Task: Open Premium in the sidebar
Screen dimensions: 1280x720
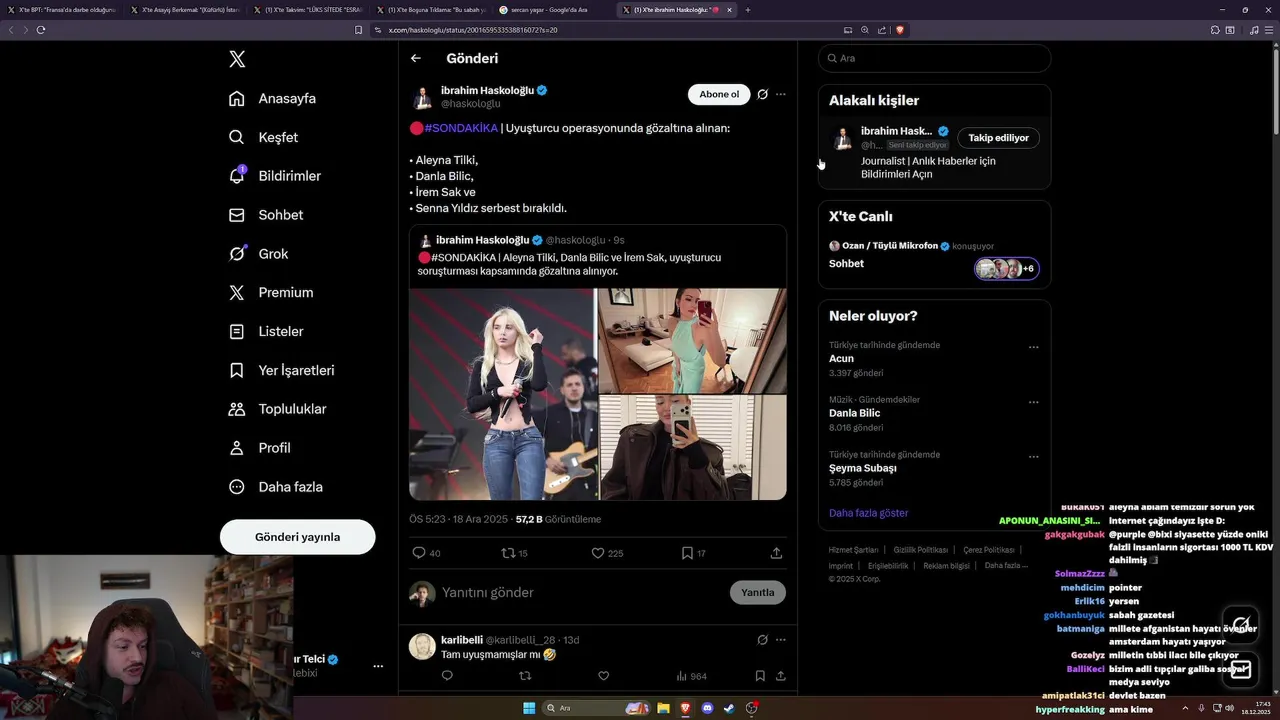Action: point(271,293)
